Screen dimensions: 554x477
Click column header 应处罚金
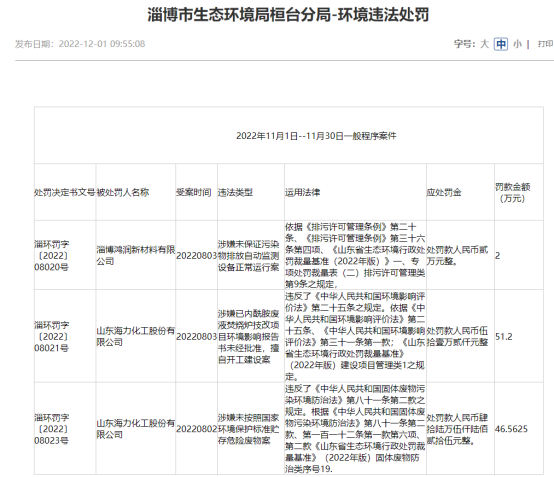click(x=444, y=192)
